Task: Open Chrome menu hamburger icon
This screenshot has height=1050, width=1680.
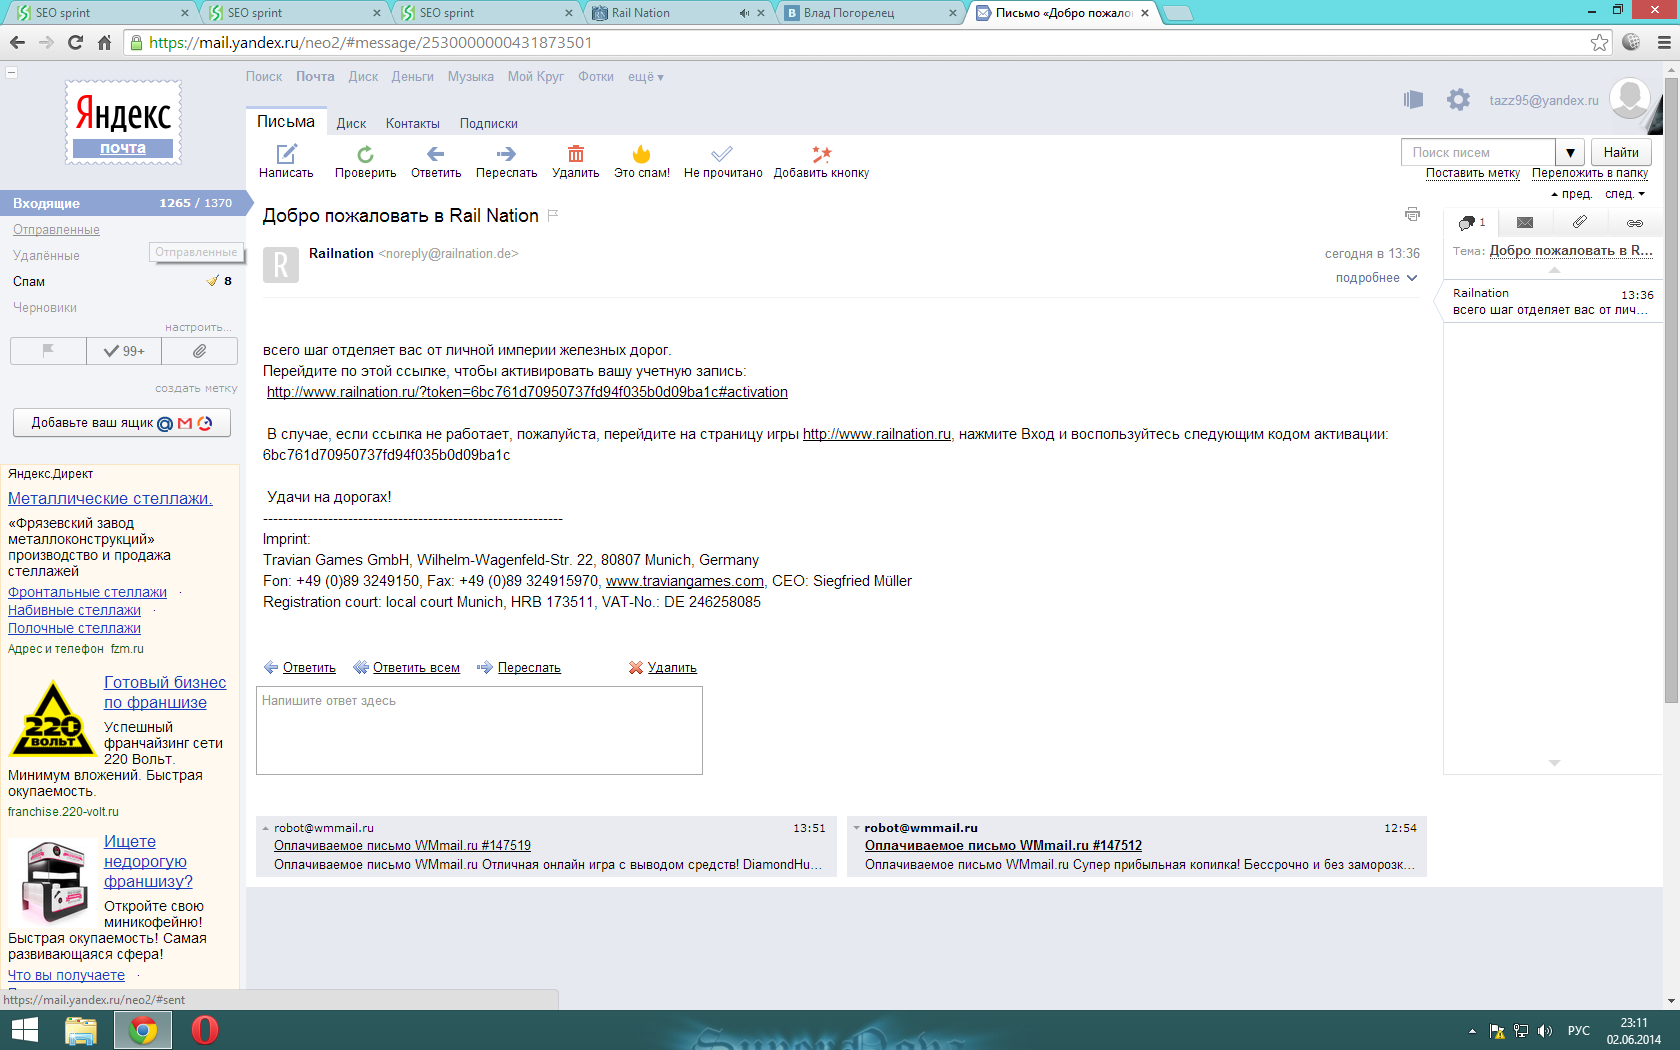Action: point(1664,42)
